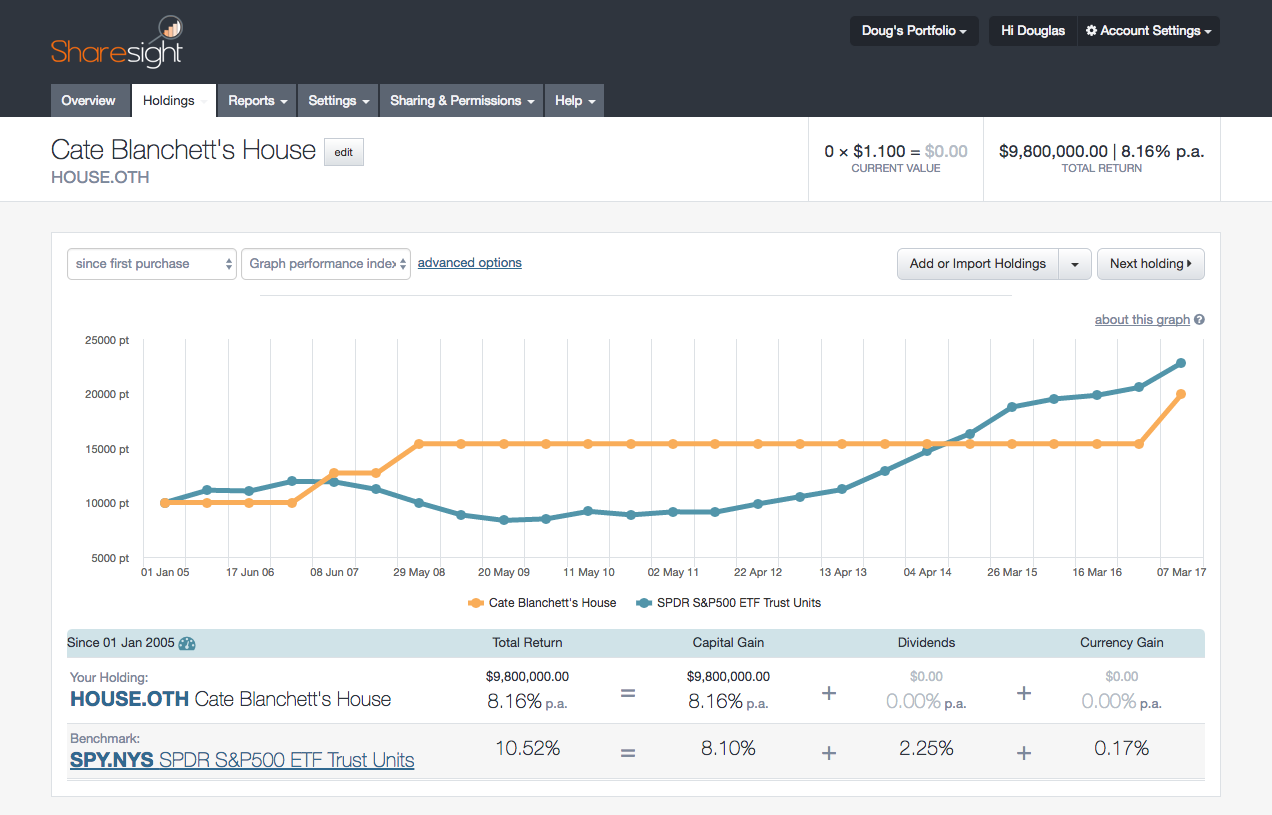Click the $9,800,000.00 | 8.16% p.a. total return
The width and height of the screenshot is (1272, 815).
pos(1101,152)
